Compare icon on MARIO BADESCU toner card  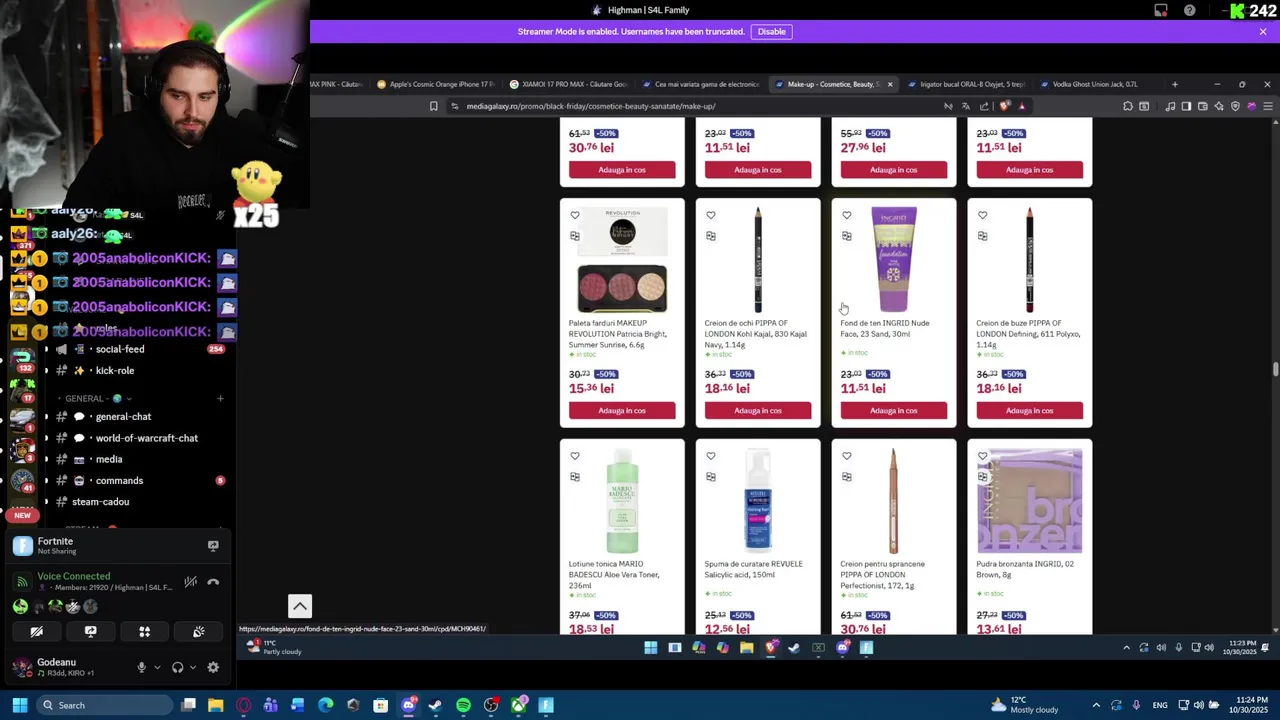pos(575,477)
